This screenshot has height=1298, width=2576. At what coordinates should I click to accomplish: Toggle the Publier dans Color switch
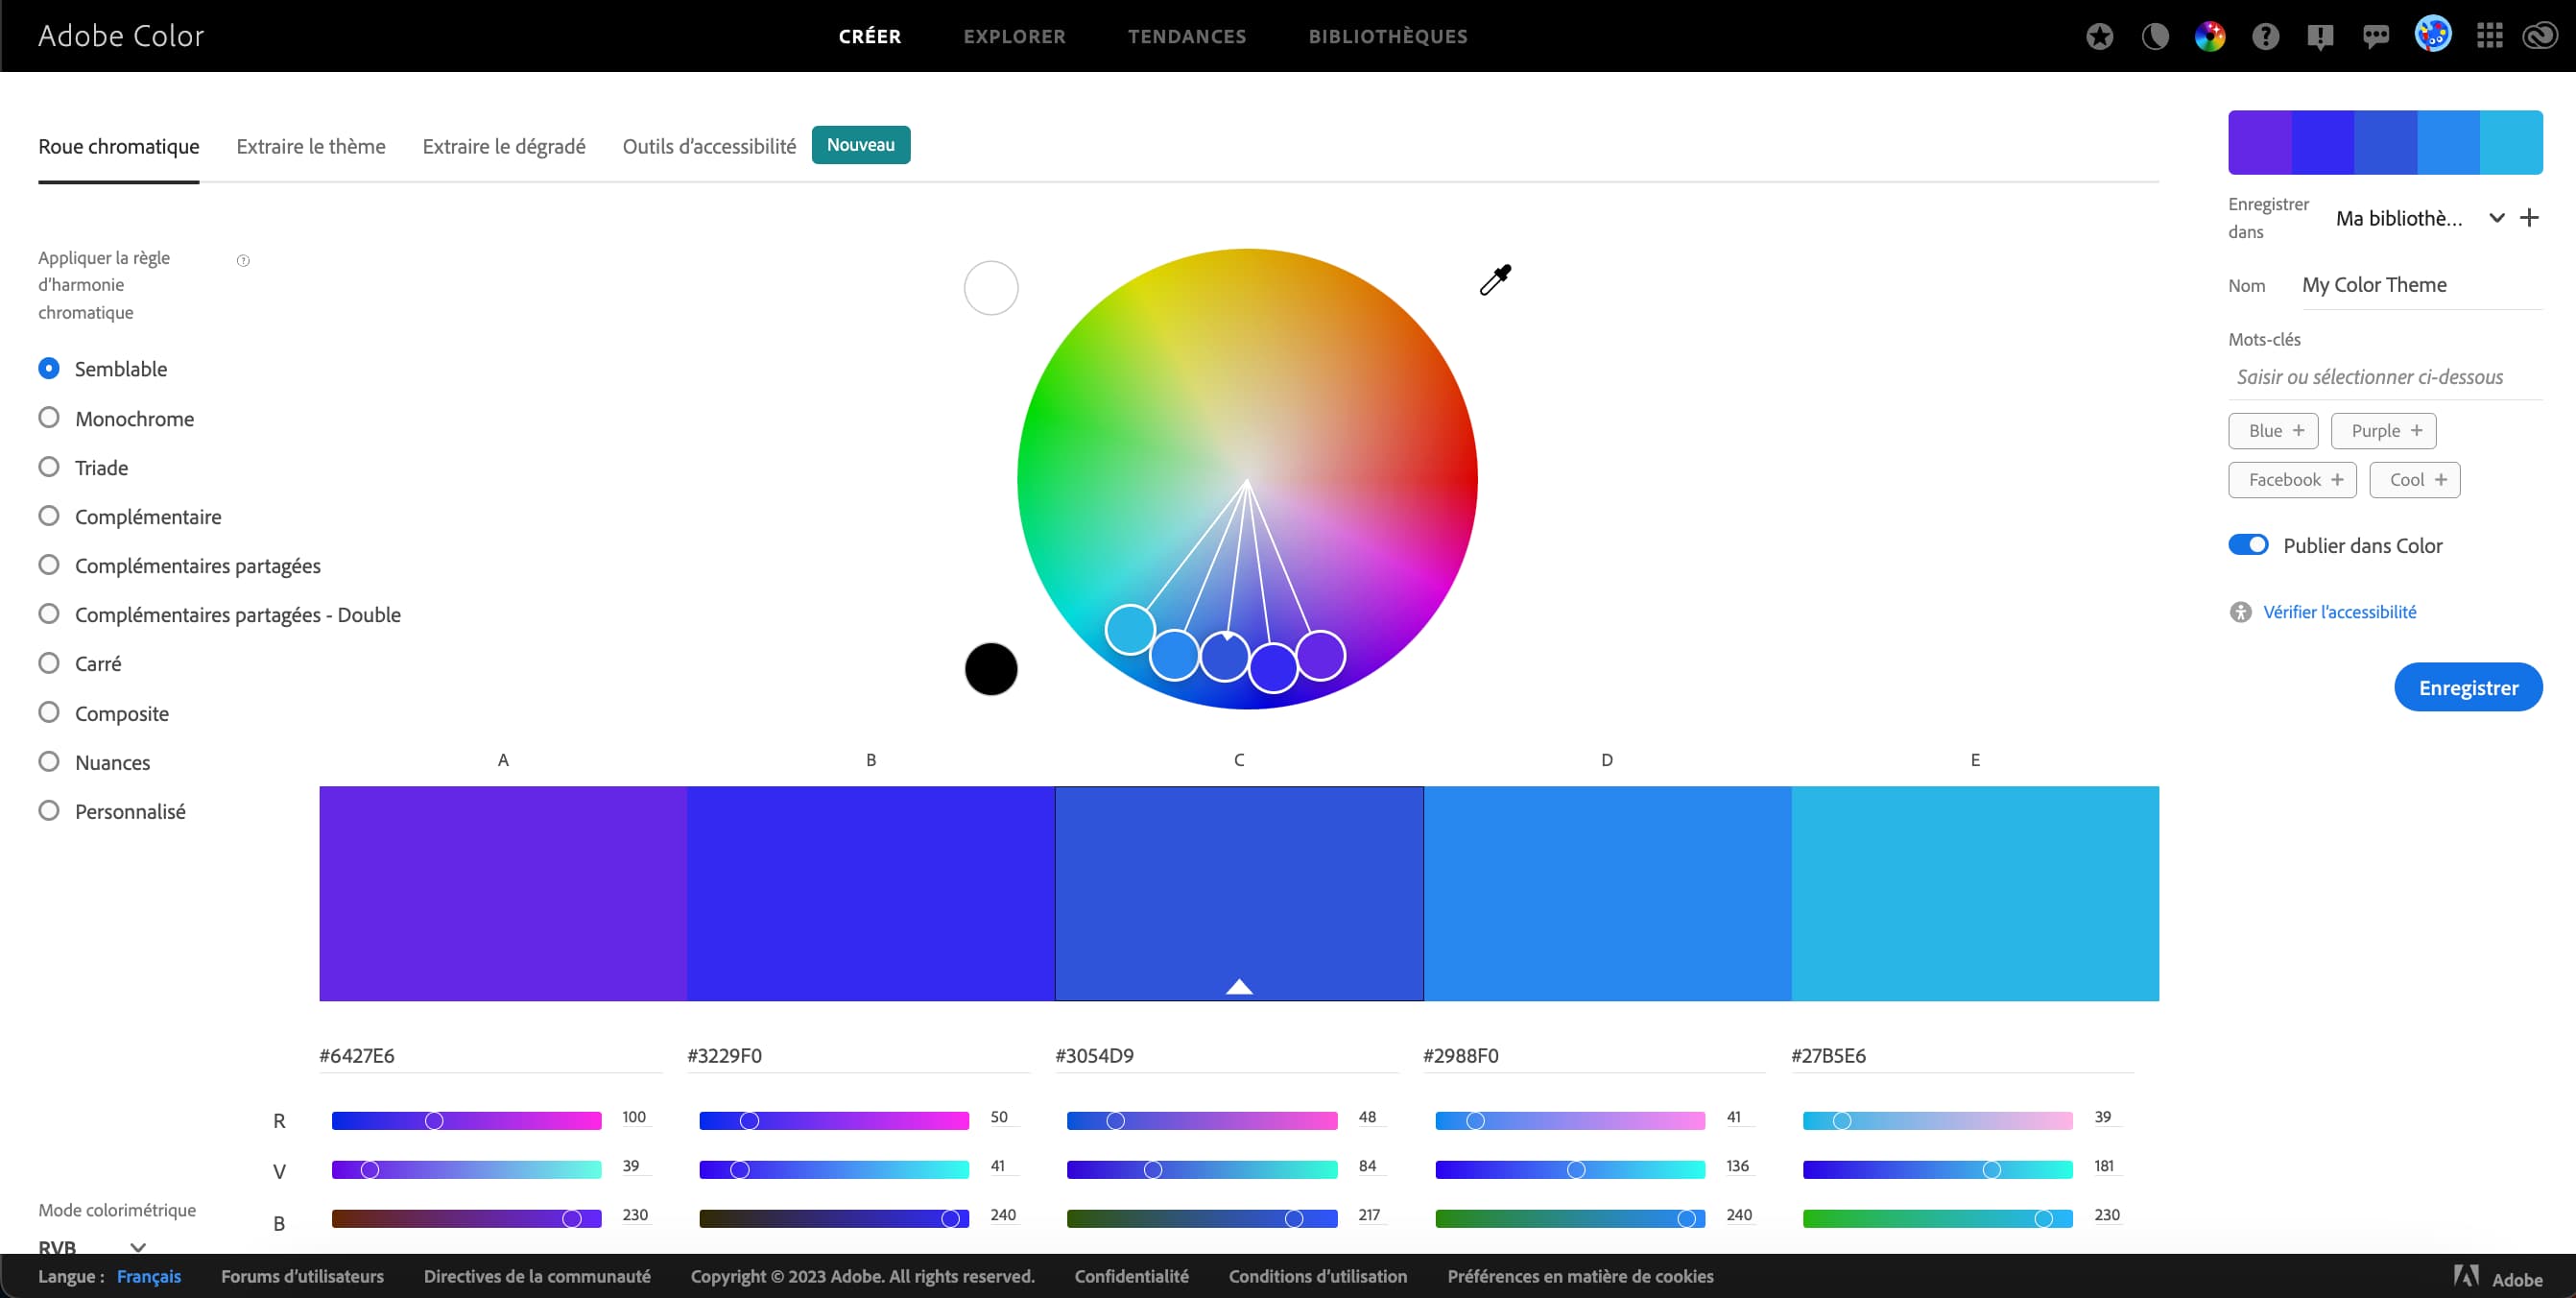(2248, 545)
